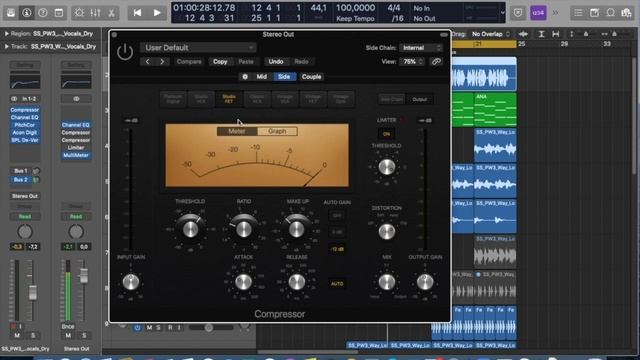The height and width of the screenshot is (360, 640).
Task: Click the Attack knob
Action: (x=244, y=282)
